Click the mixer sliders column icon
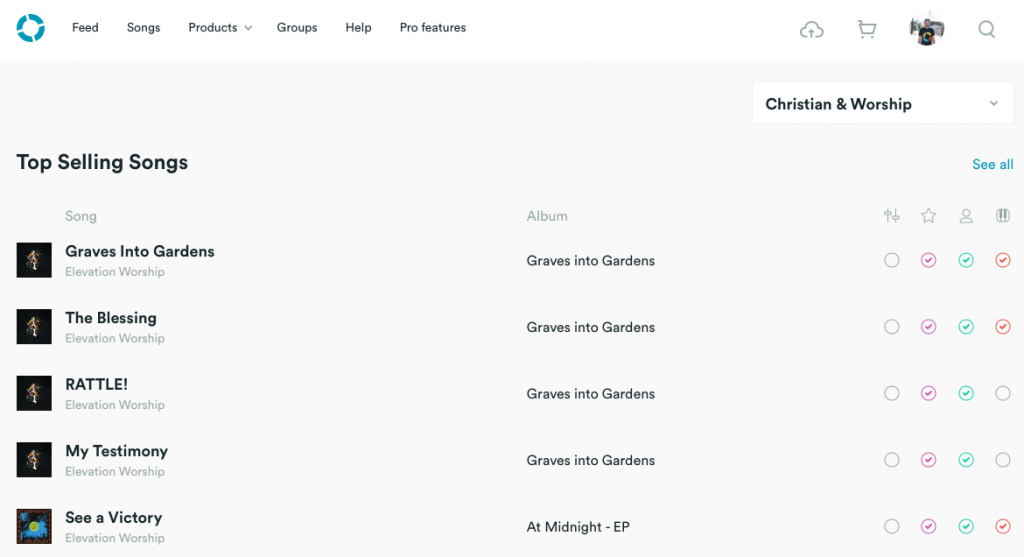 tap(891, 215)
